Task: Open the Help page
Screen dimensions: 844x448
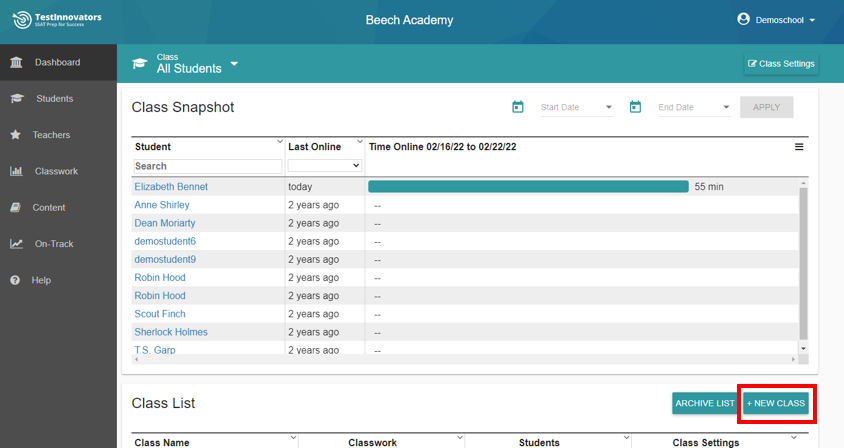Action: [58, 280]
